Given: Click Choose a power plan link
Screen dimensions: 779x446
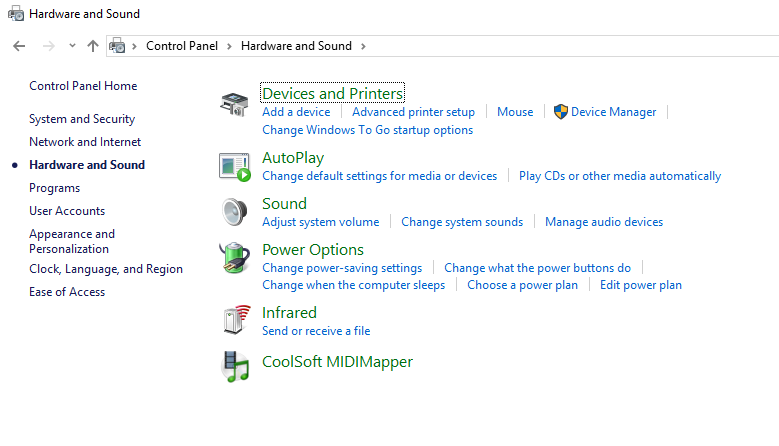Looking at the screenshot, I should click(522, 285).
